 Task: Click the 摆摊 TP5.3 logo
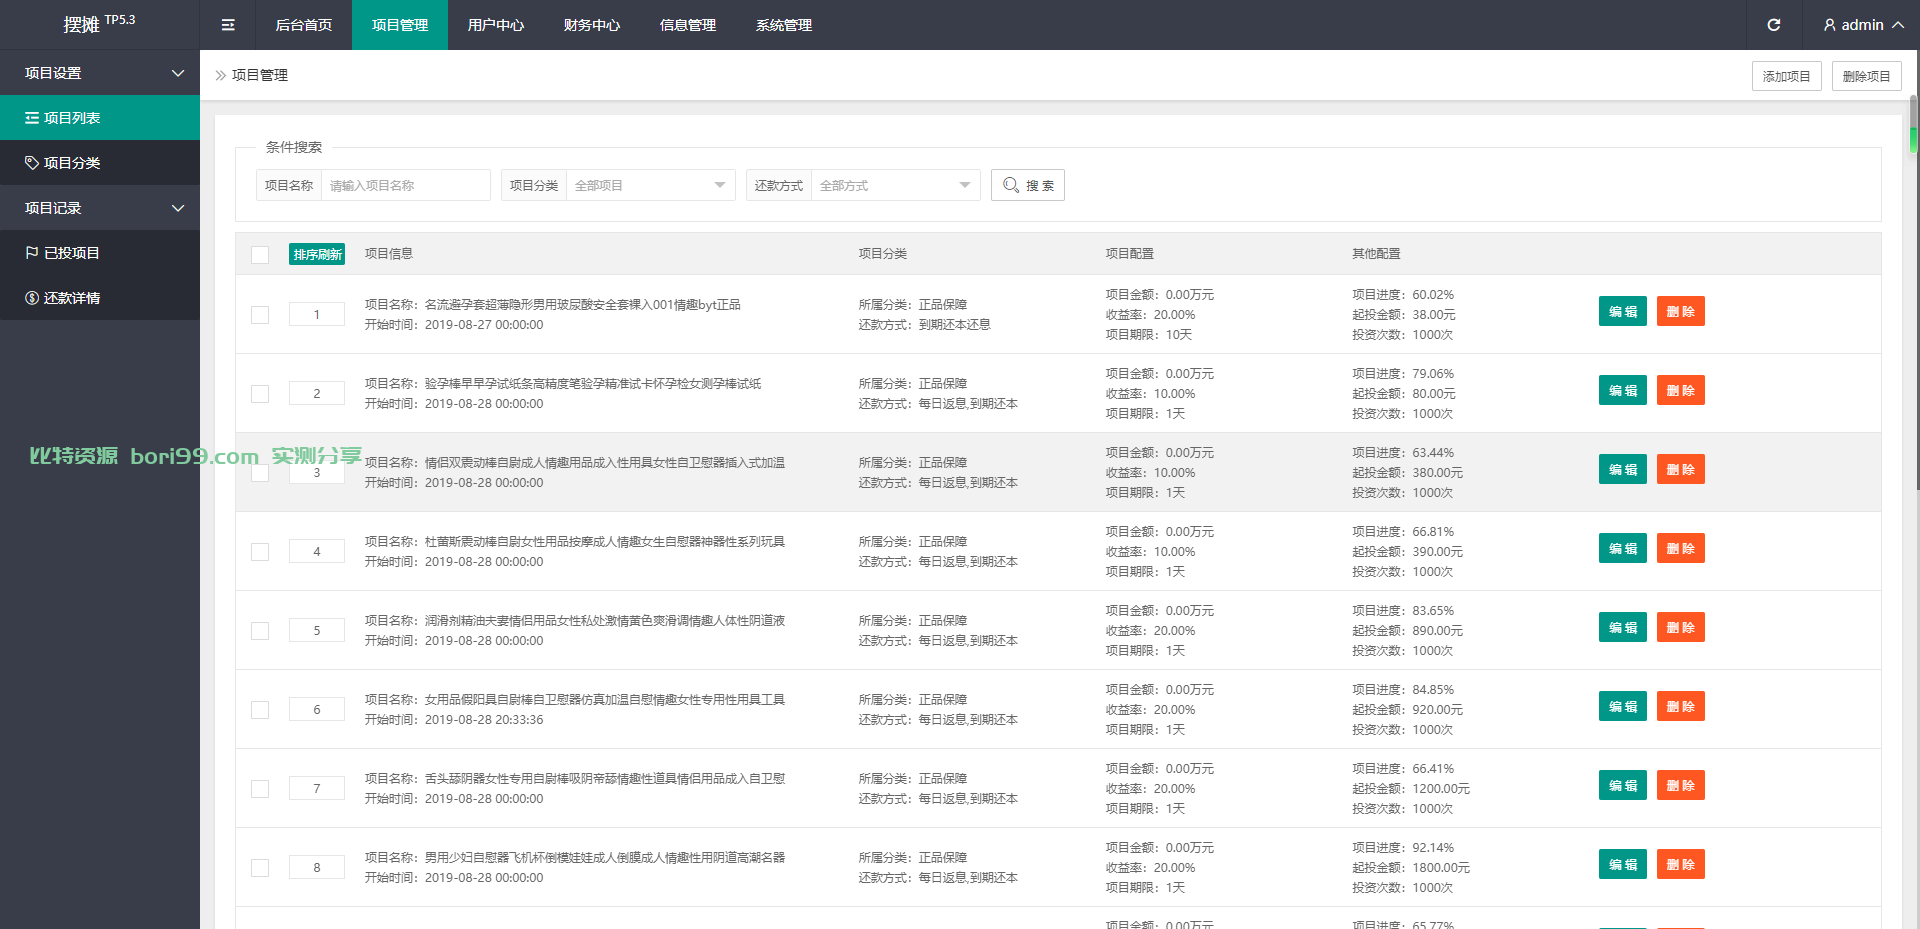pyautogui.click(x=99, y=24)
